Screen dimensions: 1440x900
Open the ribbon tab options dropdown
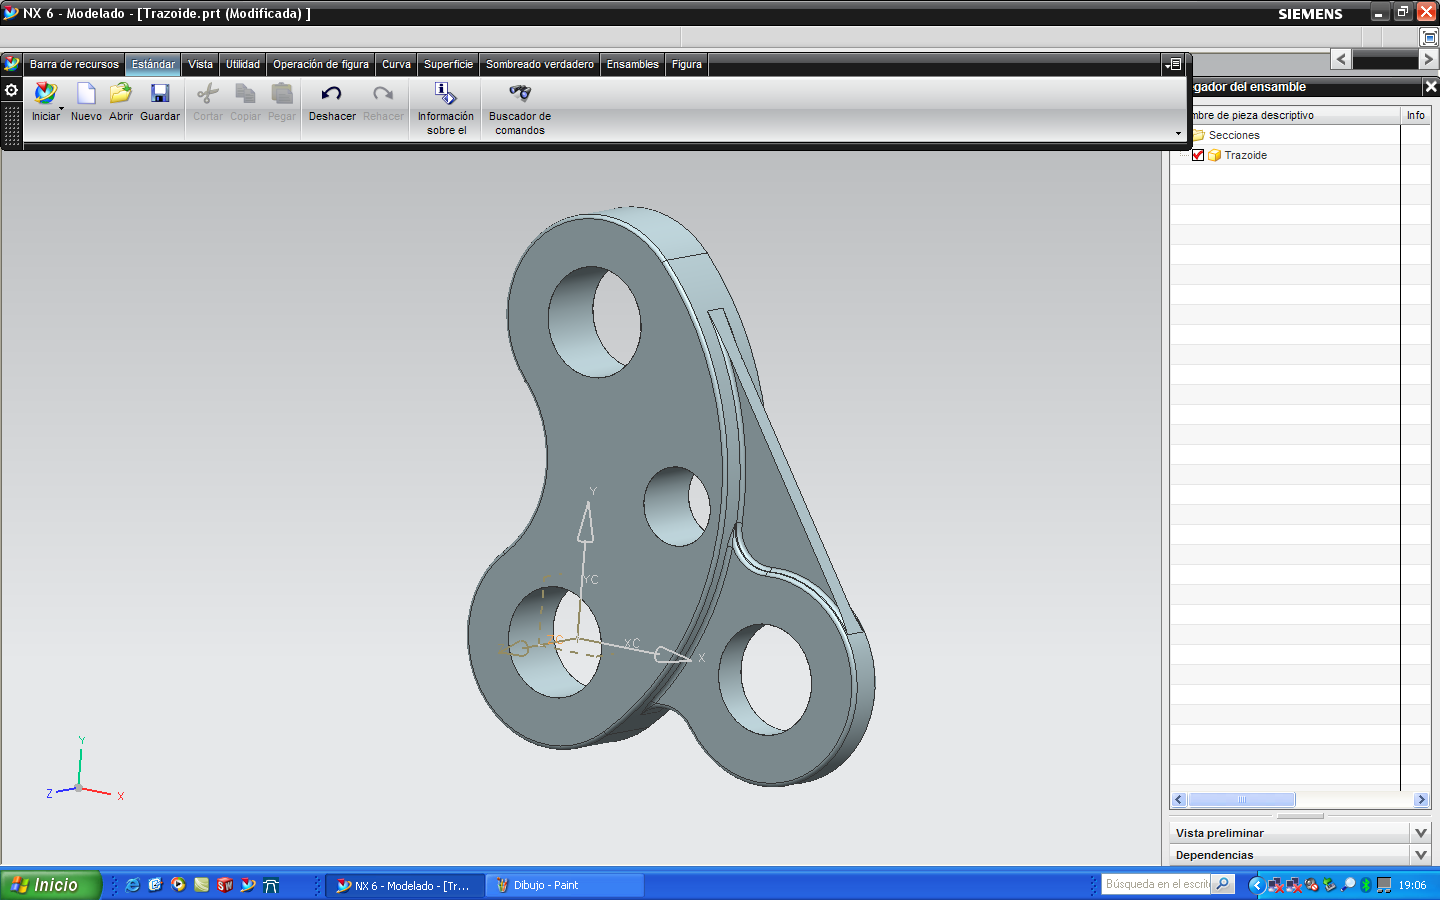1174,64
